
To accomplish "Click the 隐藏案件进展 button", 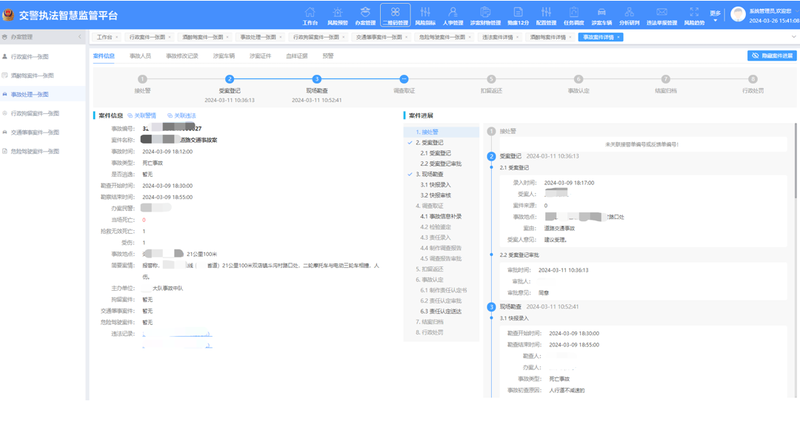I will pos(772,56).
